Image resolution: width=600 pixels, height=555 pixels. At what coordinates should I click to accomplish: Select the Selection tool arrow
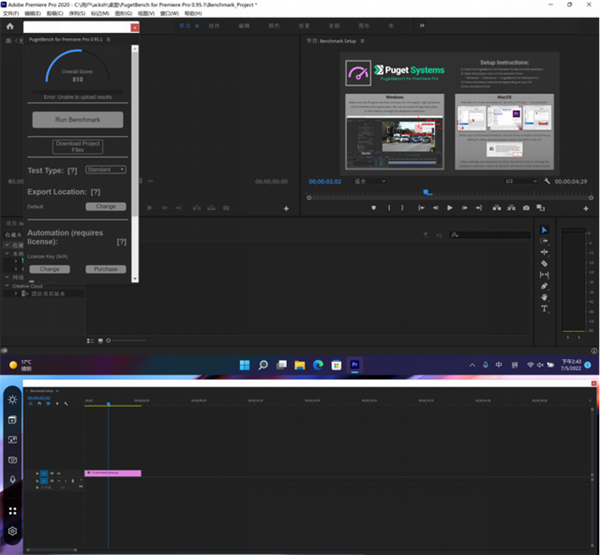(544, 230)
